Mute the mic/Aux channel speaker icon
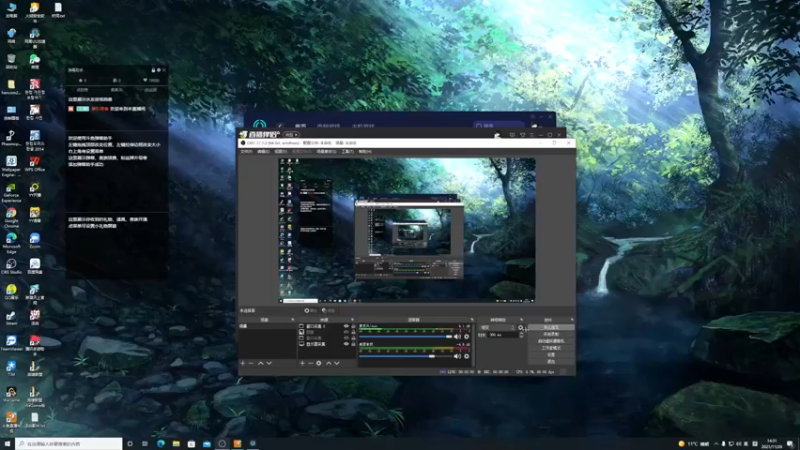This screenshot has height=450, width=800. coord(458,336)
